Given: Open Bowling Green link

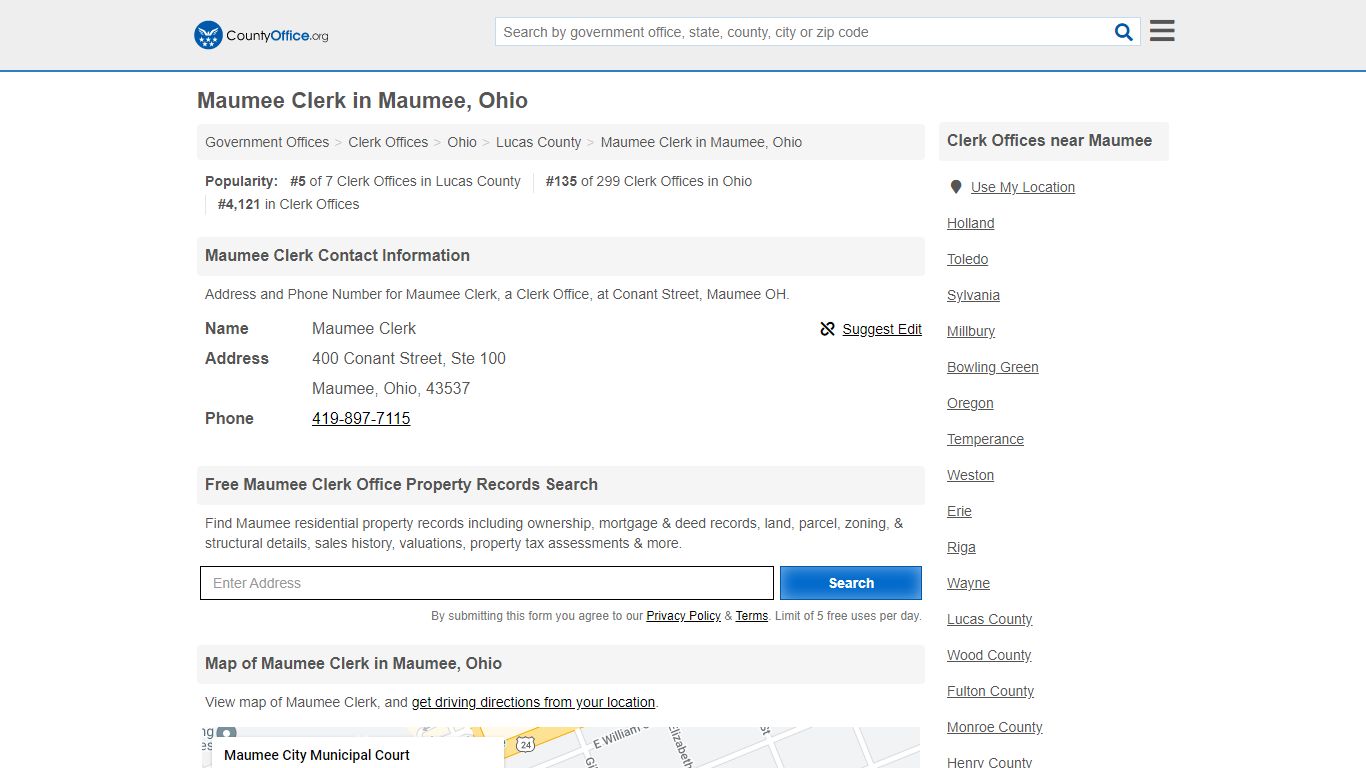Looking at the screenshot, I should [992, 367].
